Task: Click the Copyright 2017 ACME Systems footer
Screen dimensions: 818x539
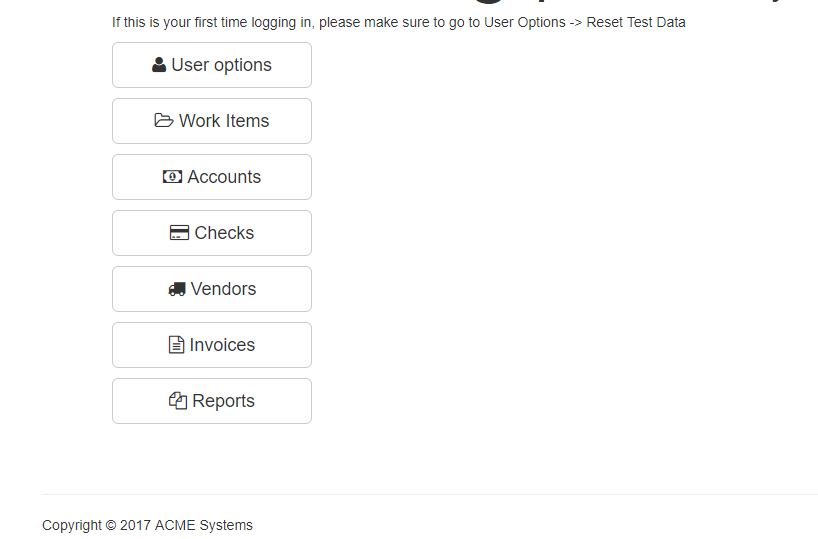Action: (x=147, y=525)
